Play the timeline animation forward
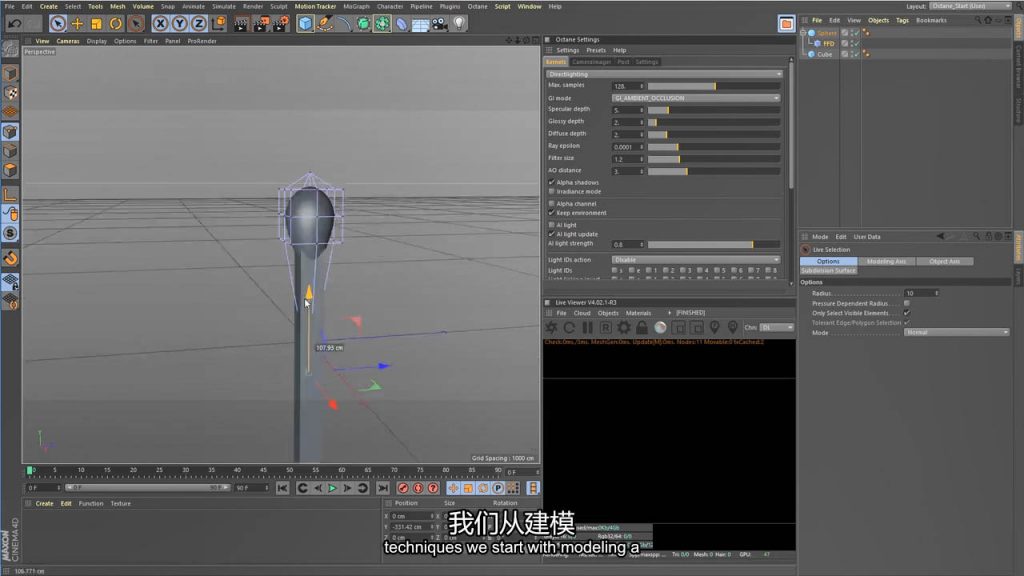1024x576 pixels. pyautogui.click(x=332, y=488)
